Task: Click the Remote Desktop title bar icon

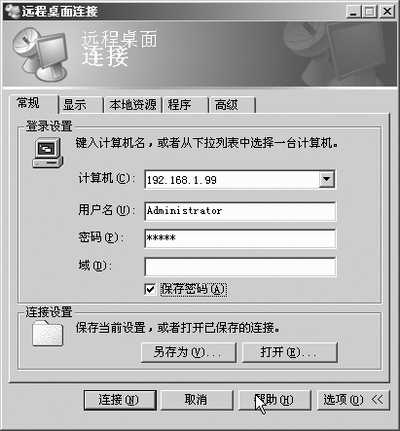Action: click(13, 11)
